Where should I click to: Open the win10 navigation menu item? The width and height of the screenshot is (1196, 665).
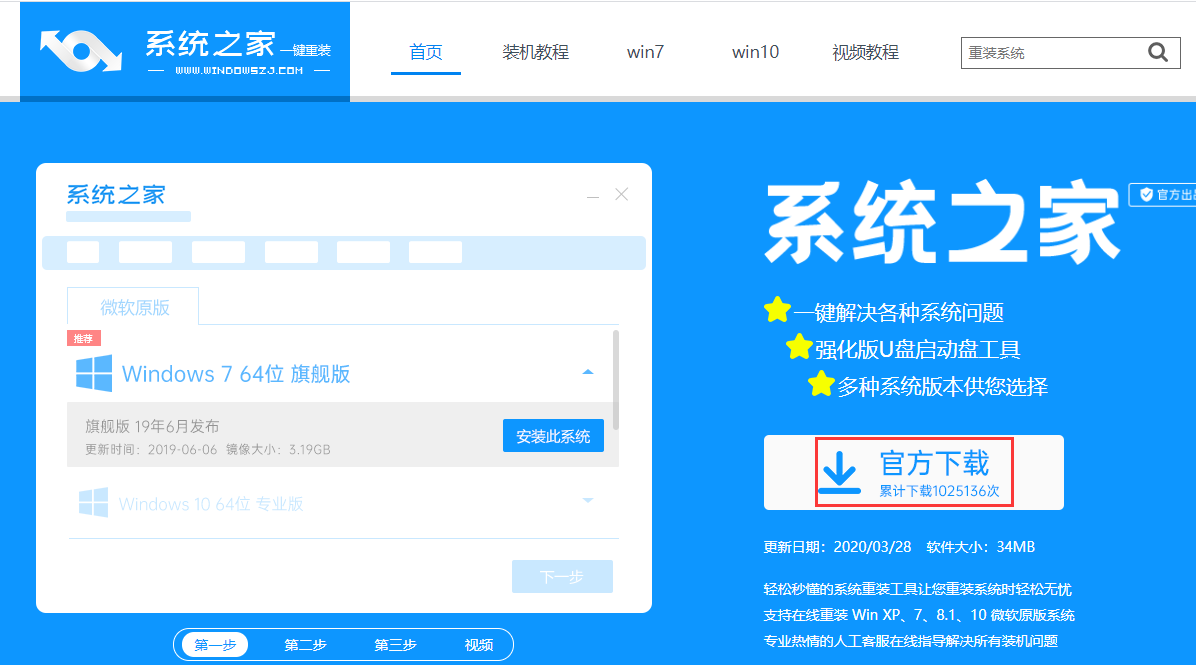[x=754, y=52]
